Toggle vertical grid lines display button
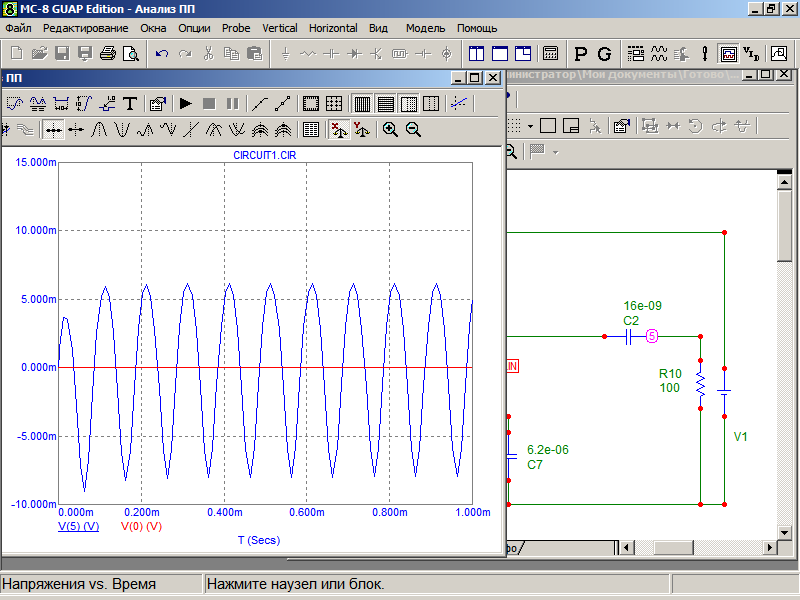800x600 pixels. click(362, 103)
